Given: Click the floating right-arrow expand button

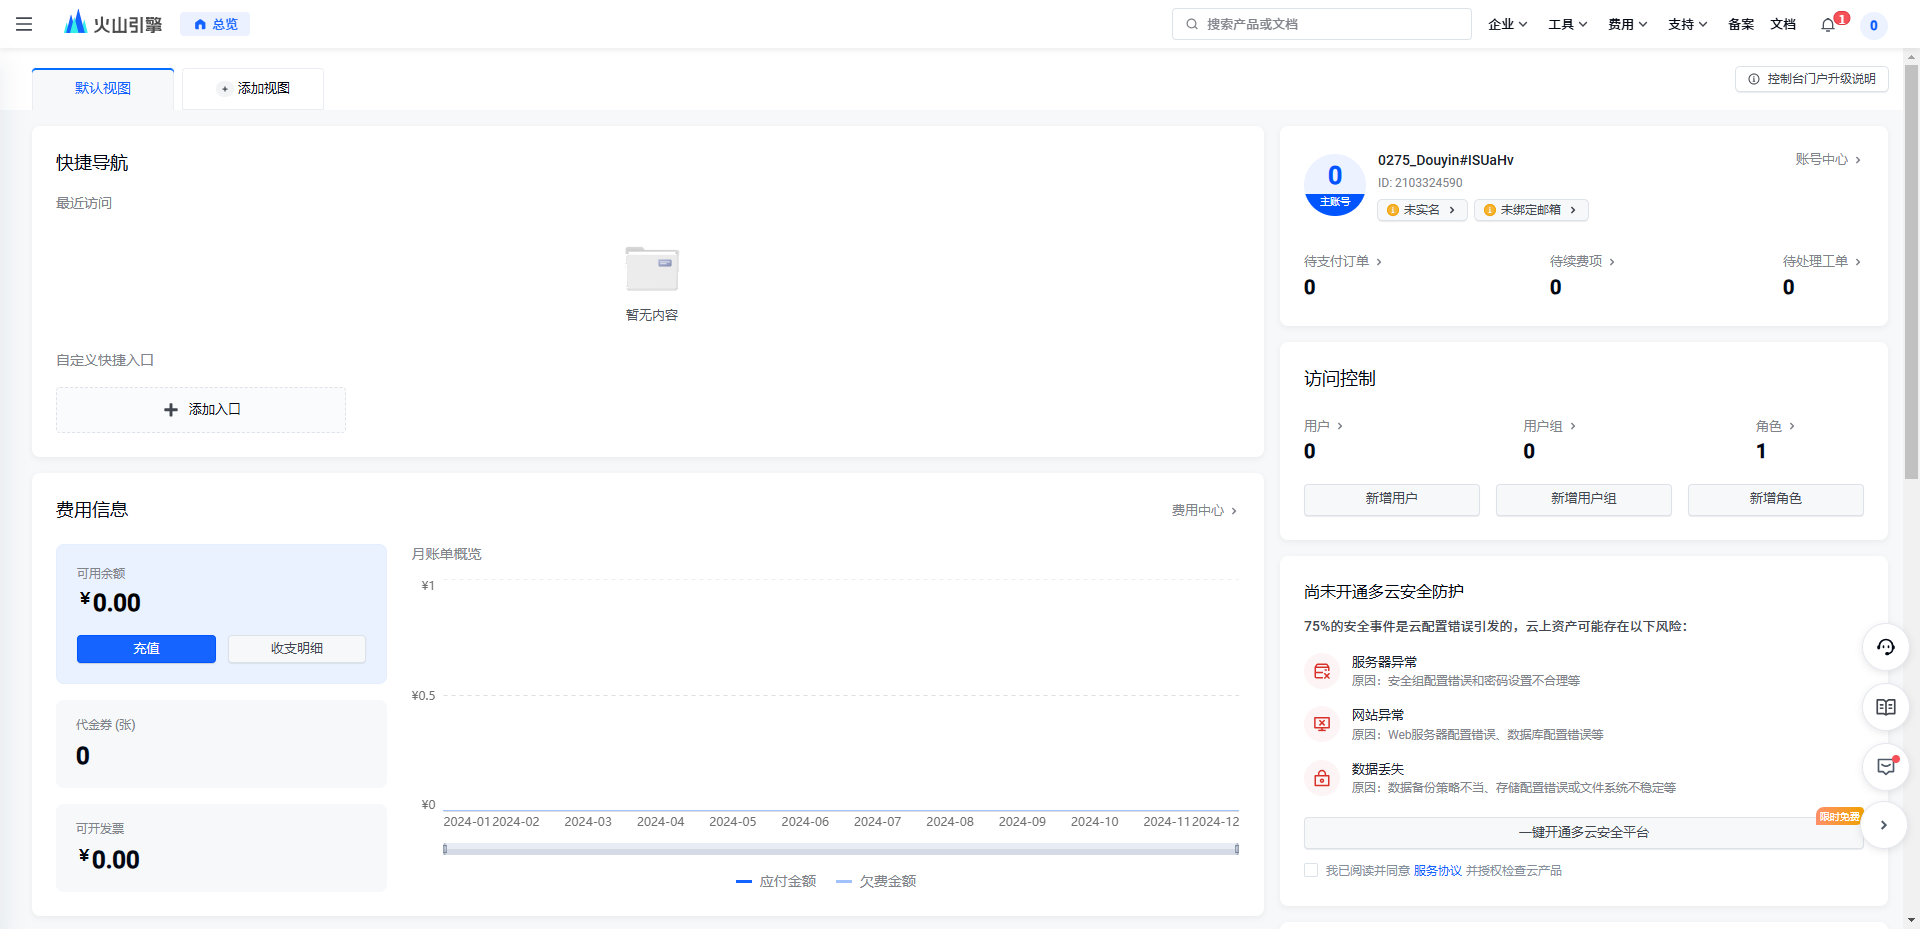Looking at the screenshot, I should [x=1883, y=825].
